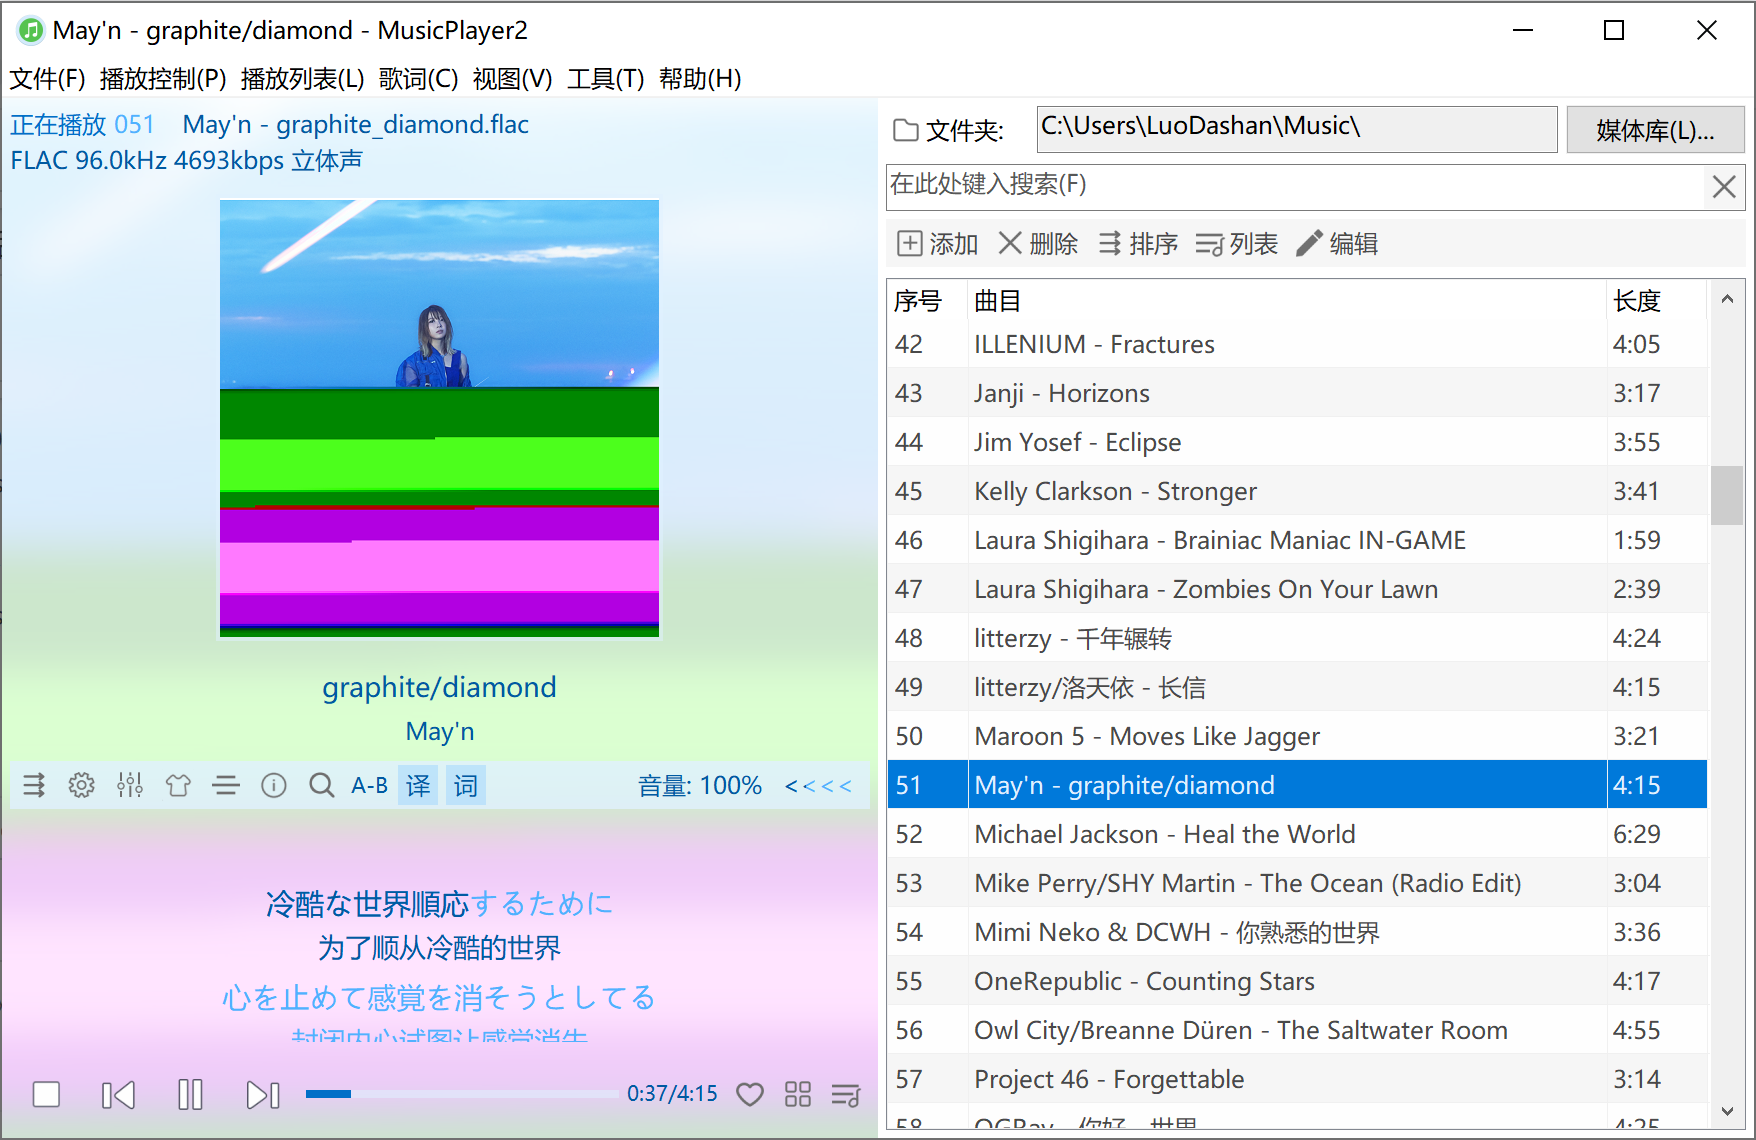The height and width of the screenshot is (1140, 1756).
Task: Click 删除 to delete from playlist
Action: coord(1039,244)
